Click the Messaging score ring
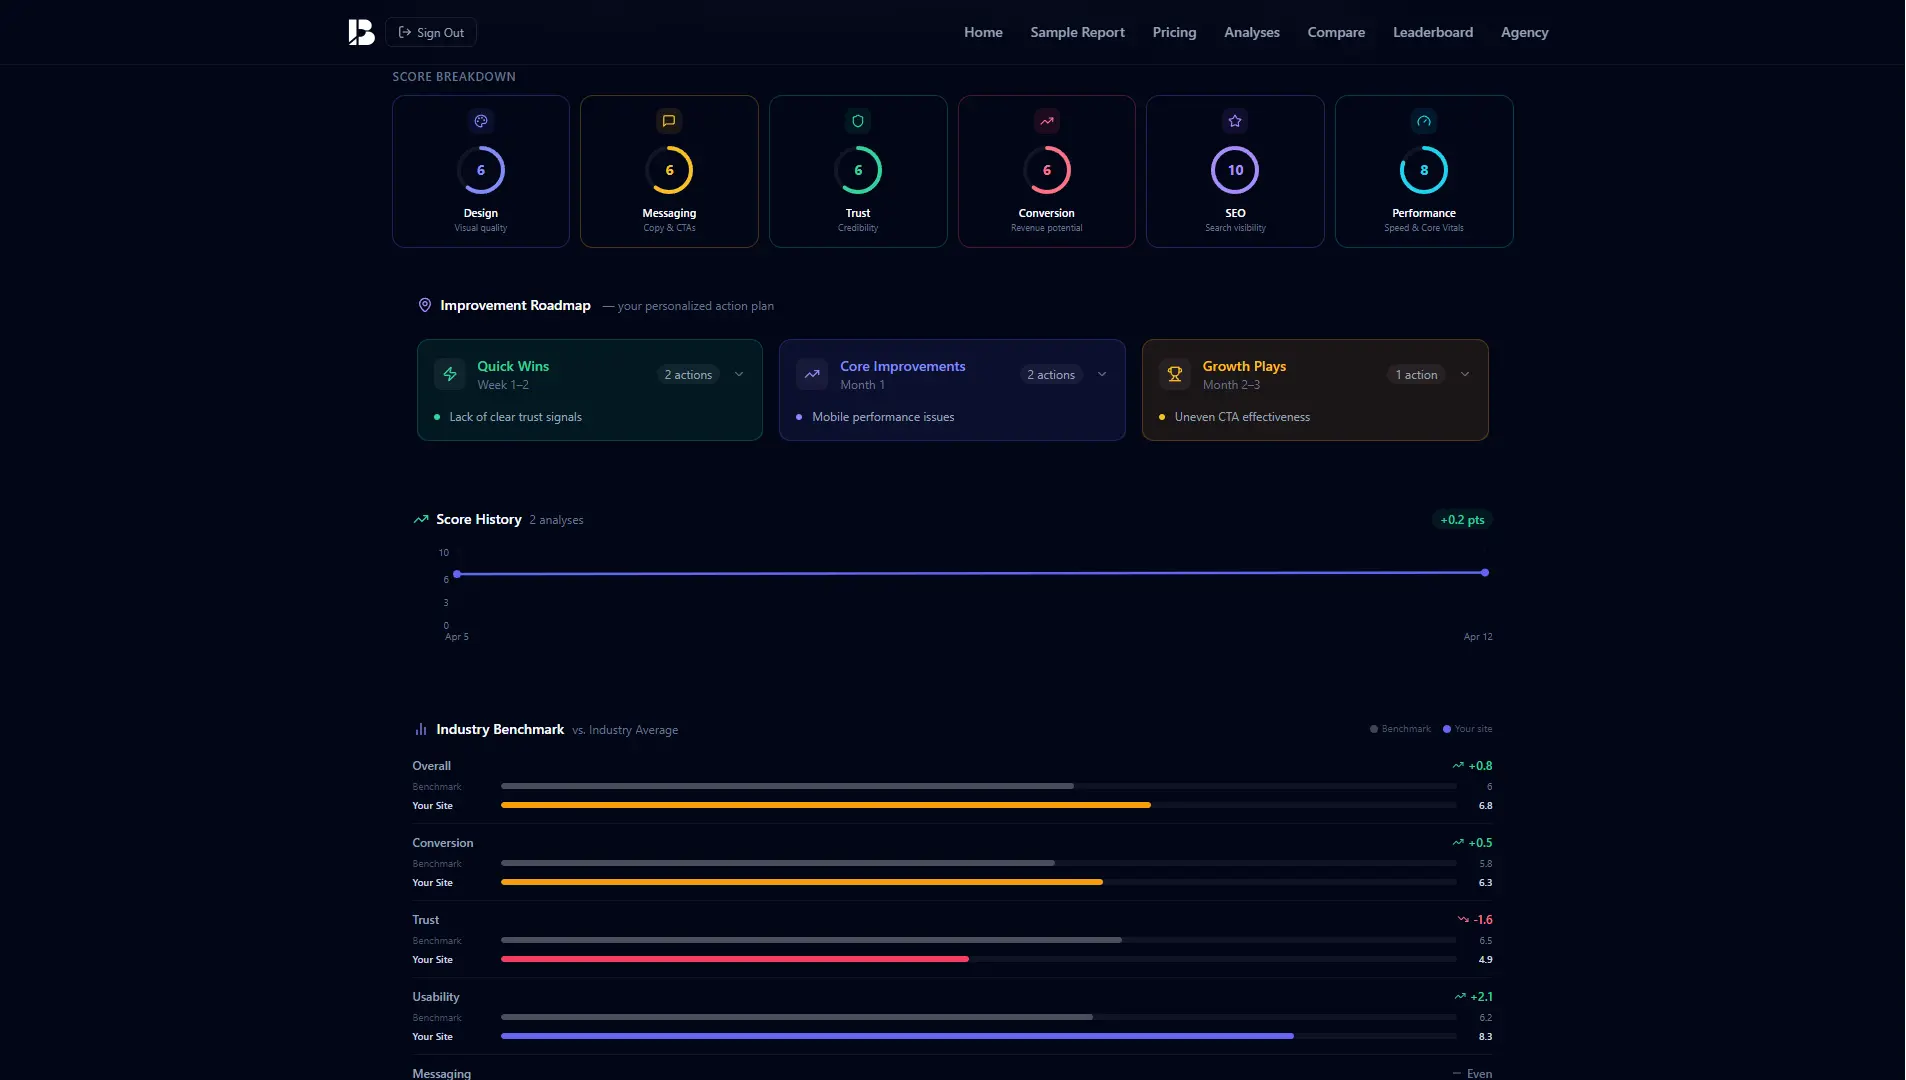 coord(669,170)
